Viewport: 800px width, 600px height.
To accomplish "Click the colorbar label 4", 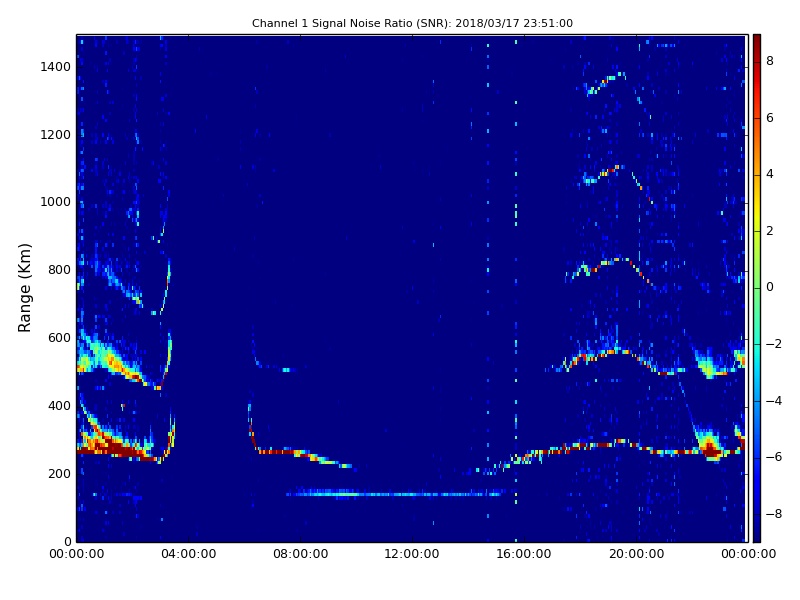I will pyautogui.click(x=770, y=174).
